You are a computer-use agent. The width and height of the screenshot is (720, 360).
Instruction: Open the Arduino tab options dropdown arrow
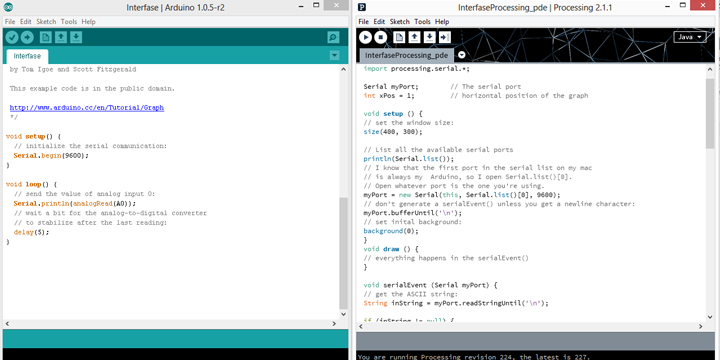tap(334, 56)
